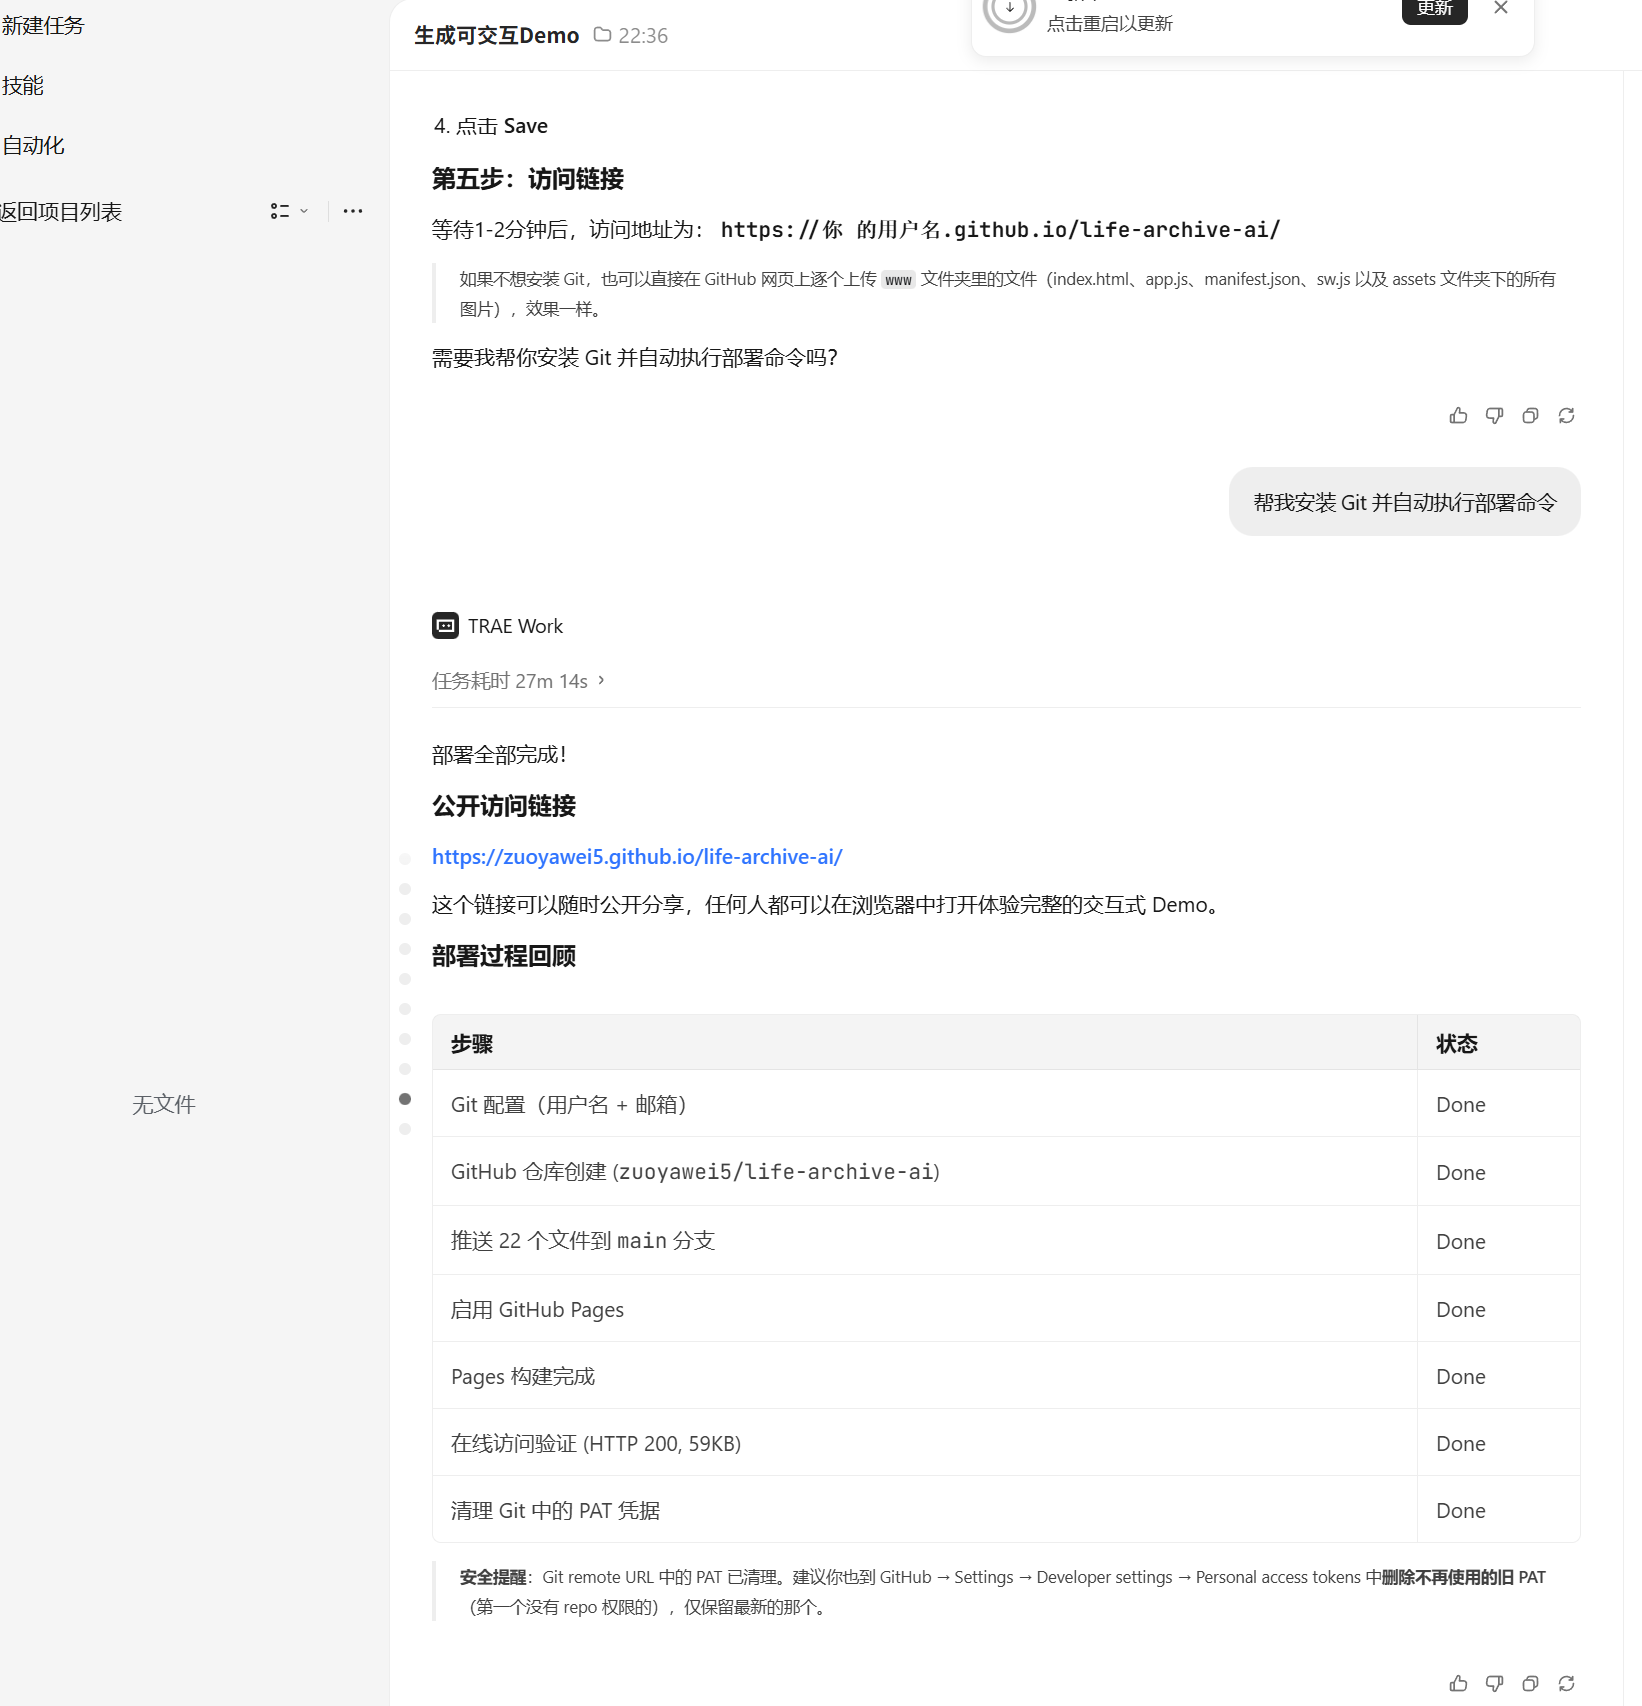Click the 更新 update button
Screen dimensions: 1642x1706
[1434, 9]
